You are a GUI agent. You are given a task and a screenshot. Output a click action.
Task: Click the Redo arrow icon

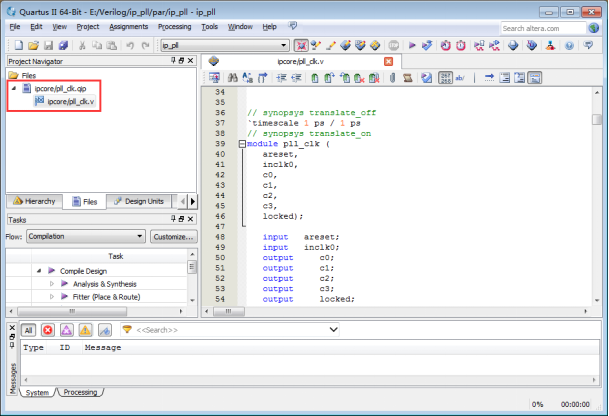145,45
